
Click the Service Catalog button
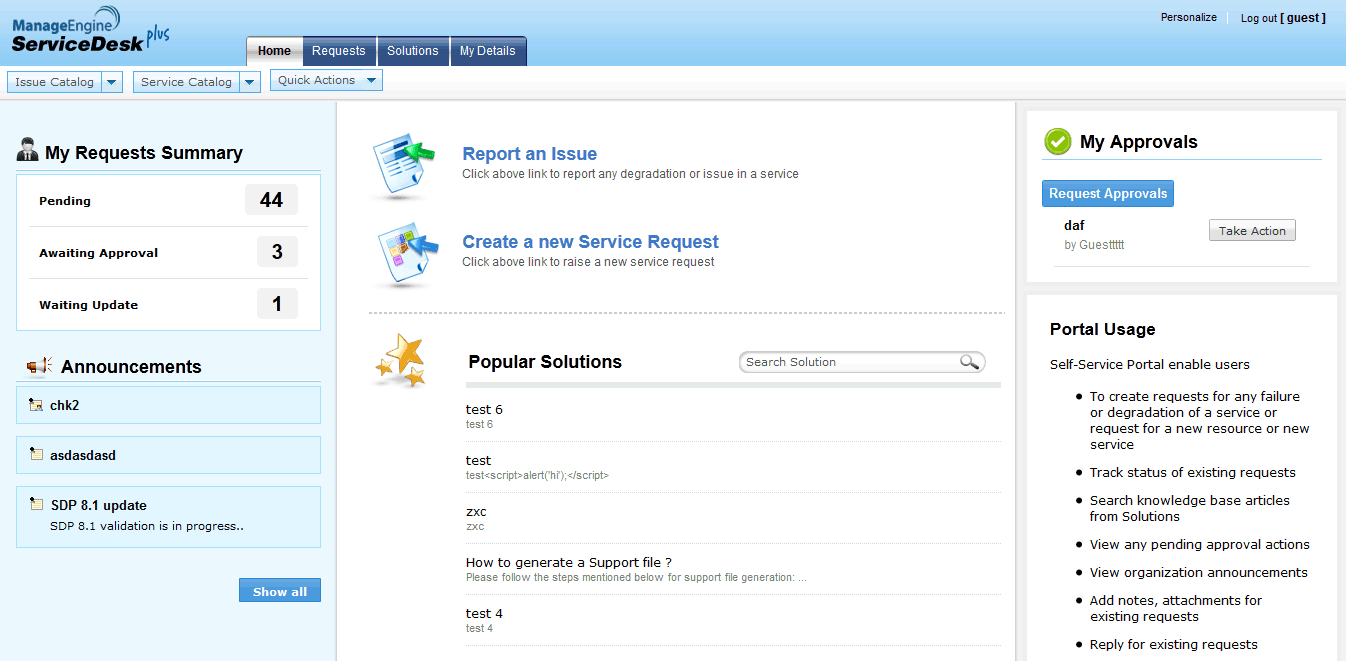click(187, 82)
